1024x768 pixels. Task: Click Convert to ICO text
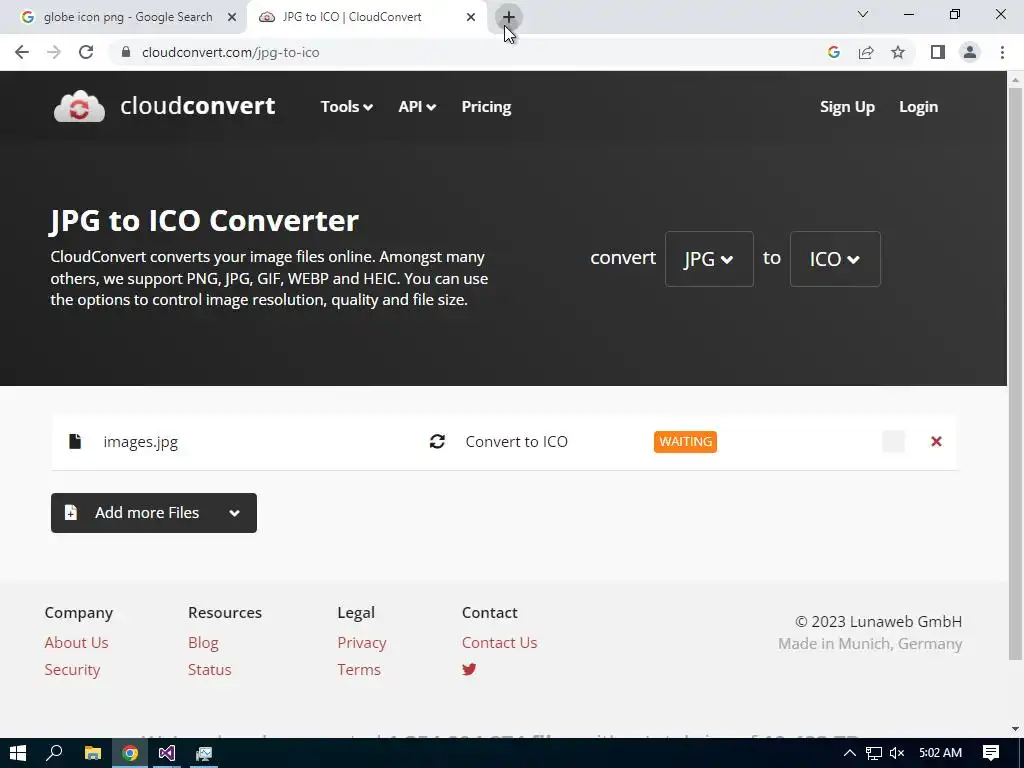tap(517, 441)
